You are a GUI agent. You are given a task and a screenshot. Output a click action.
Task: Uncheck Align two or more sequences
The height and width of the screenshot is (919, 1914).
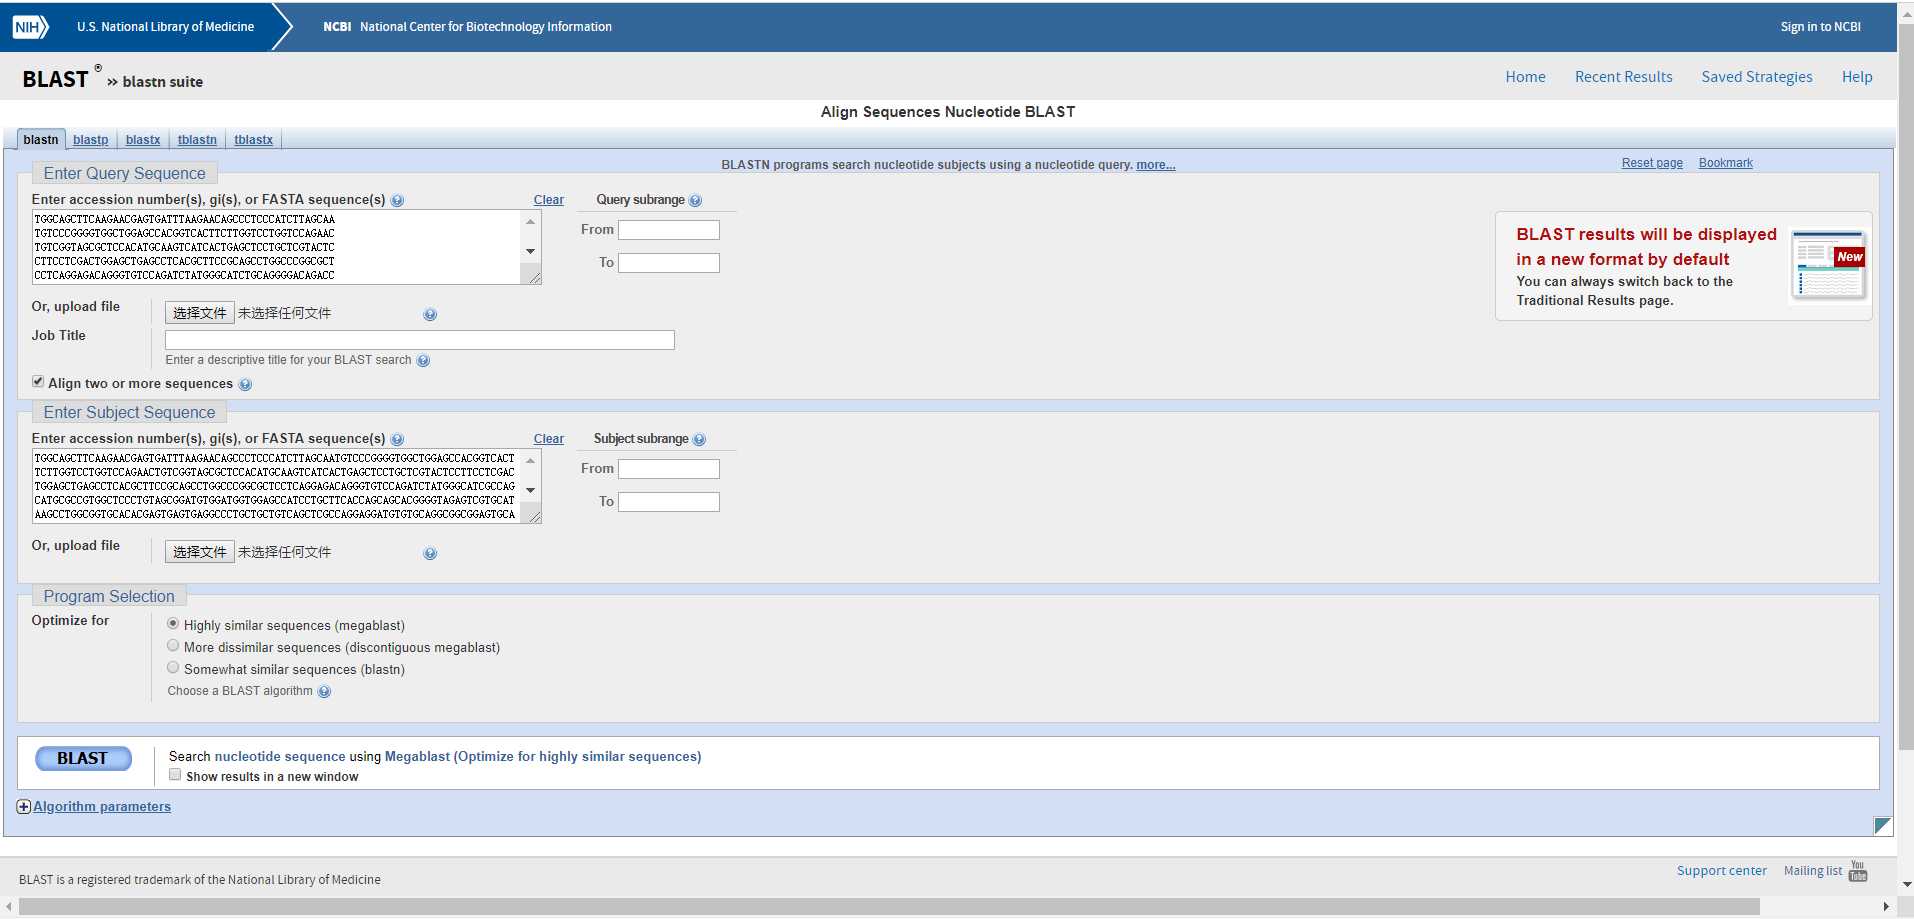tap(38, 382)
